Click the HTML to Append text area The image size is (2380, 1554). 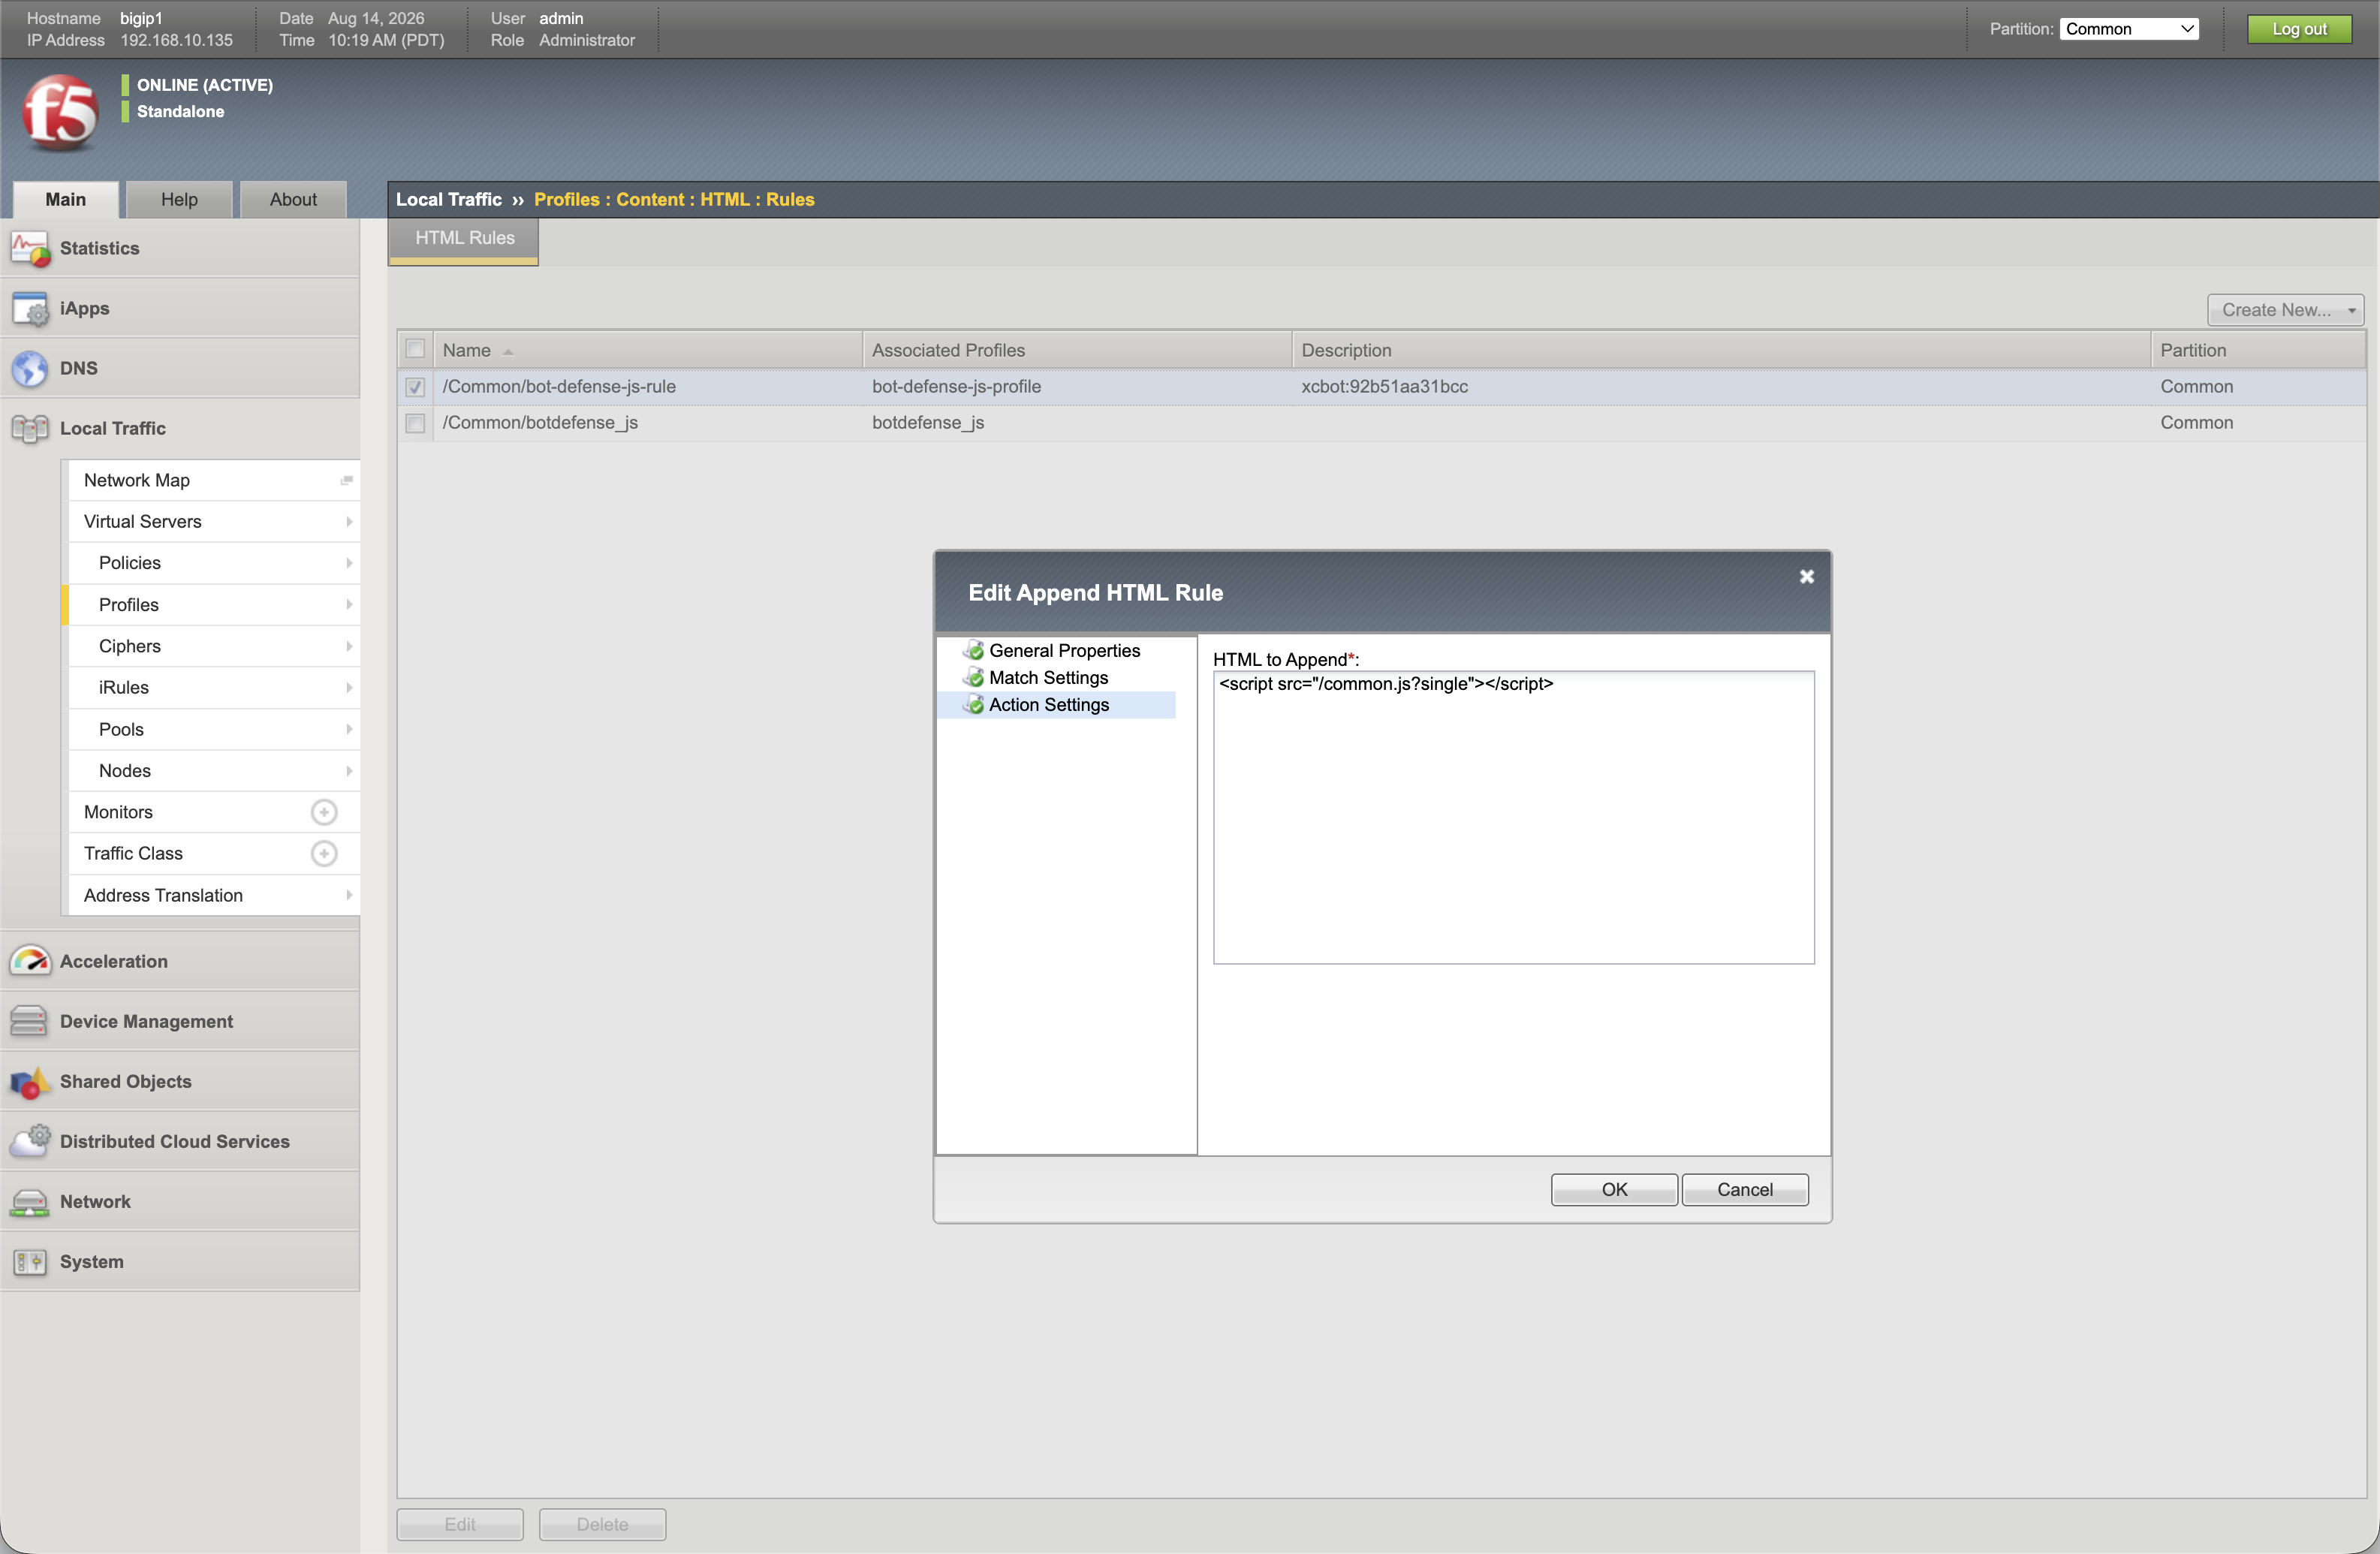click(1514, 817)
